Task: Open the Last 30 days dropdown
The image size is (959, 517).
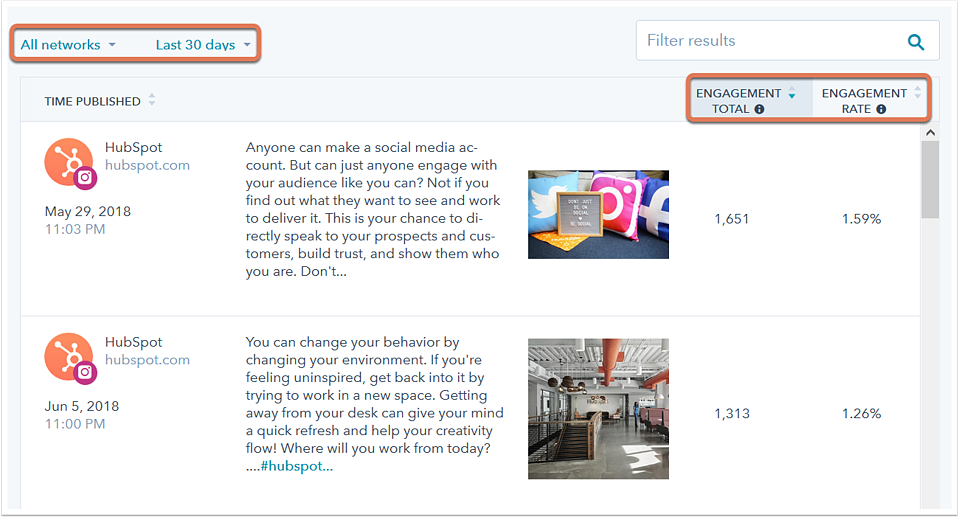Action: (x=203, y=45)
